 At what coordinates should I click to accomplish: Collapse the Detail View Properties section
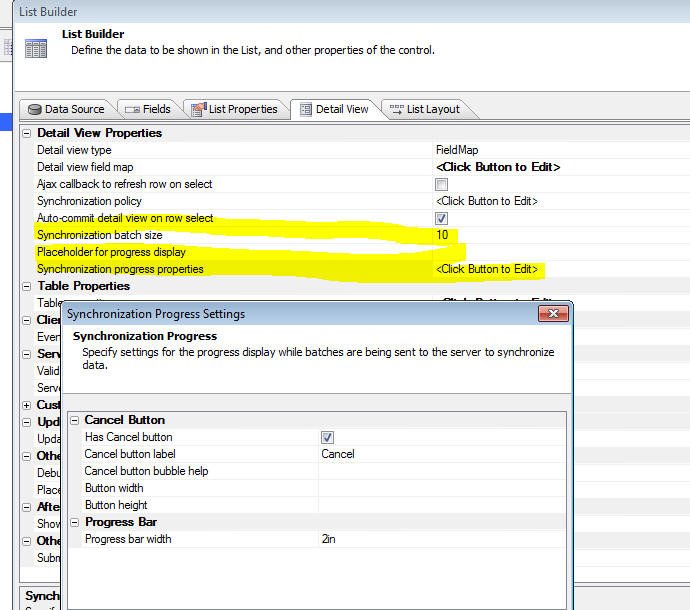coord(27,133)
